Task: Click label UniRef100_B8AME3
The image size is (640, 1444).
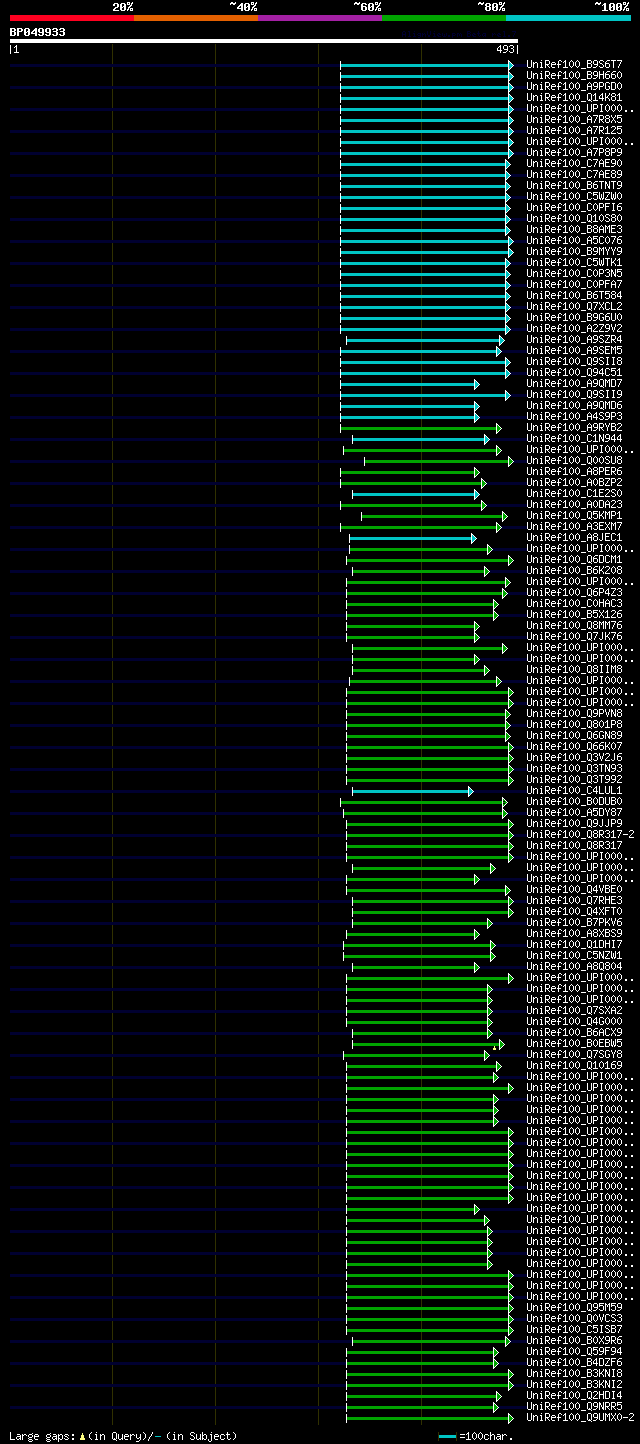Action: 574,229
